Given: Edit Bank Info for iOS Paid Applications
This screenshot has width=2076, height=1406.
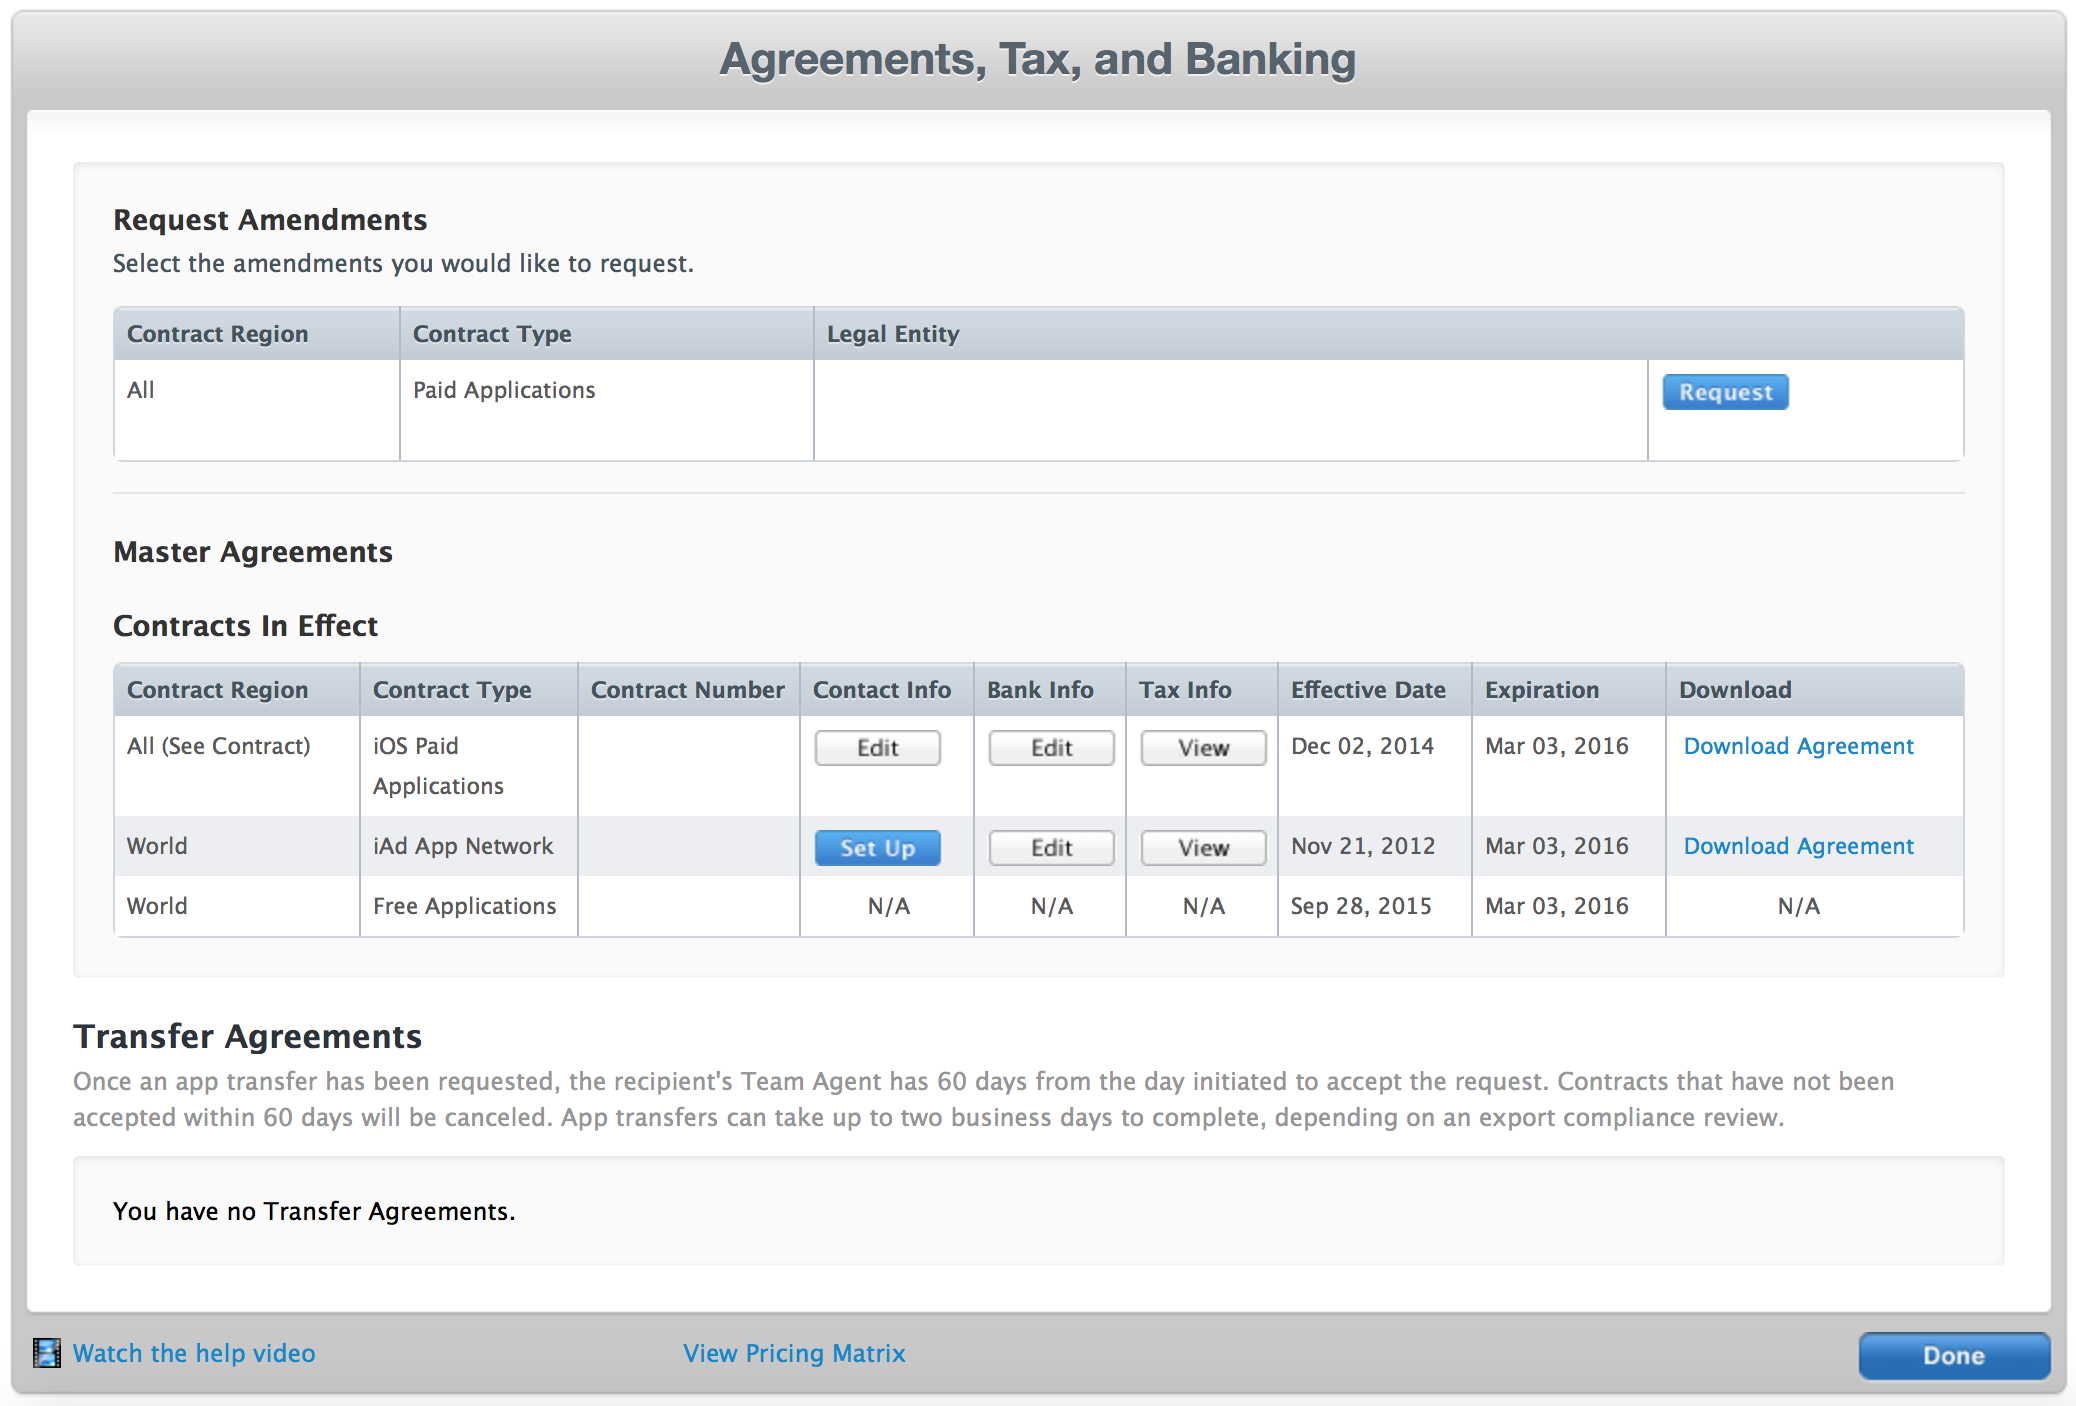Looking at the screenshot, I should point(1051,748).
